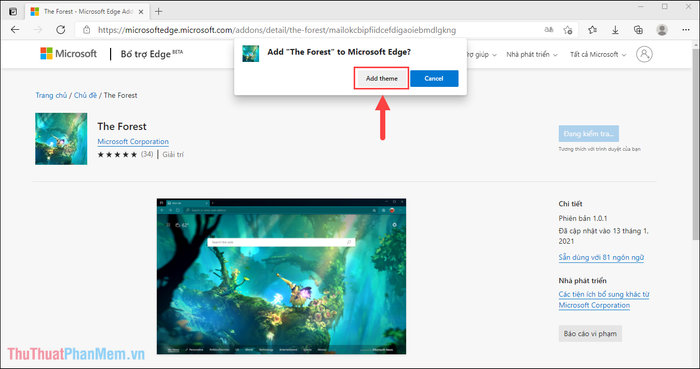Click the Forward navigation arrow
The width and height of the screenshot is (700, 369).
point(38,30)
